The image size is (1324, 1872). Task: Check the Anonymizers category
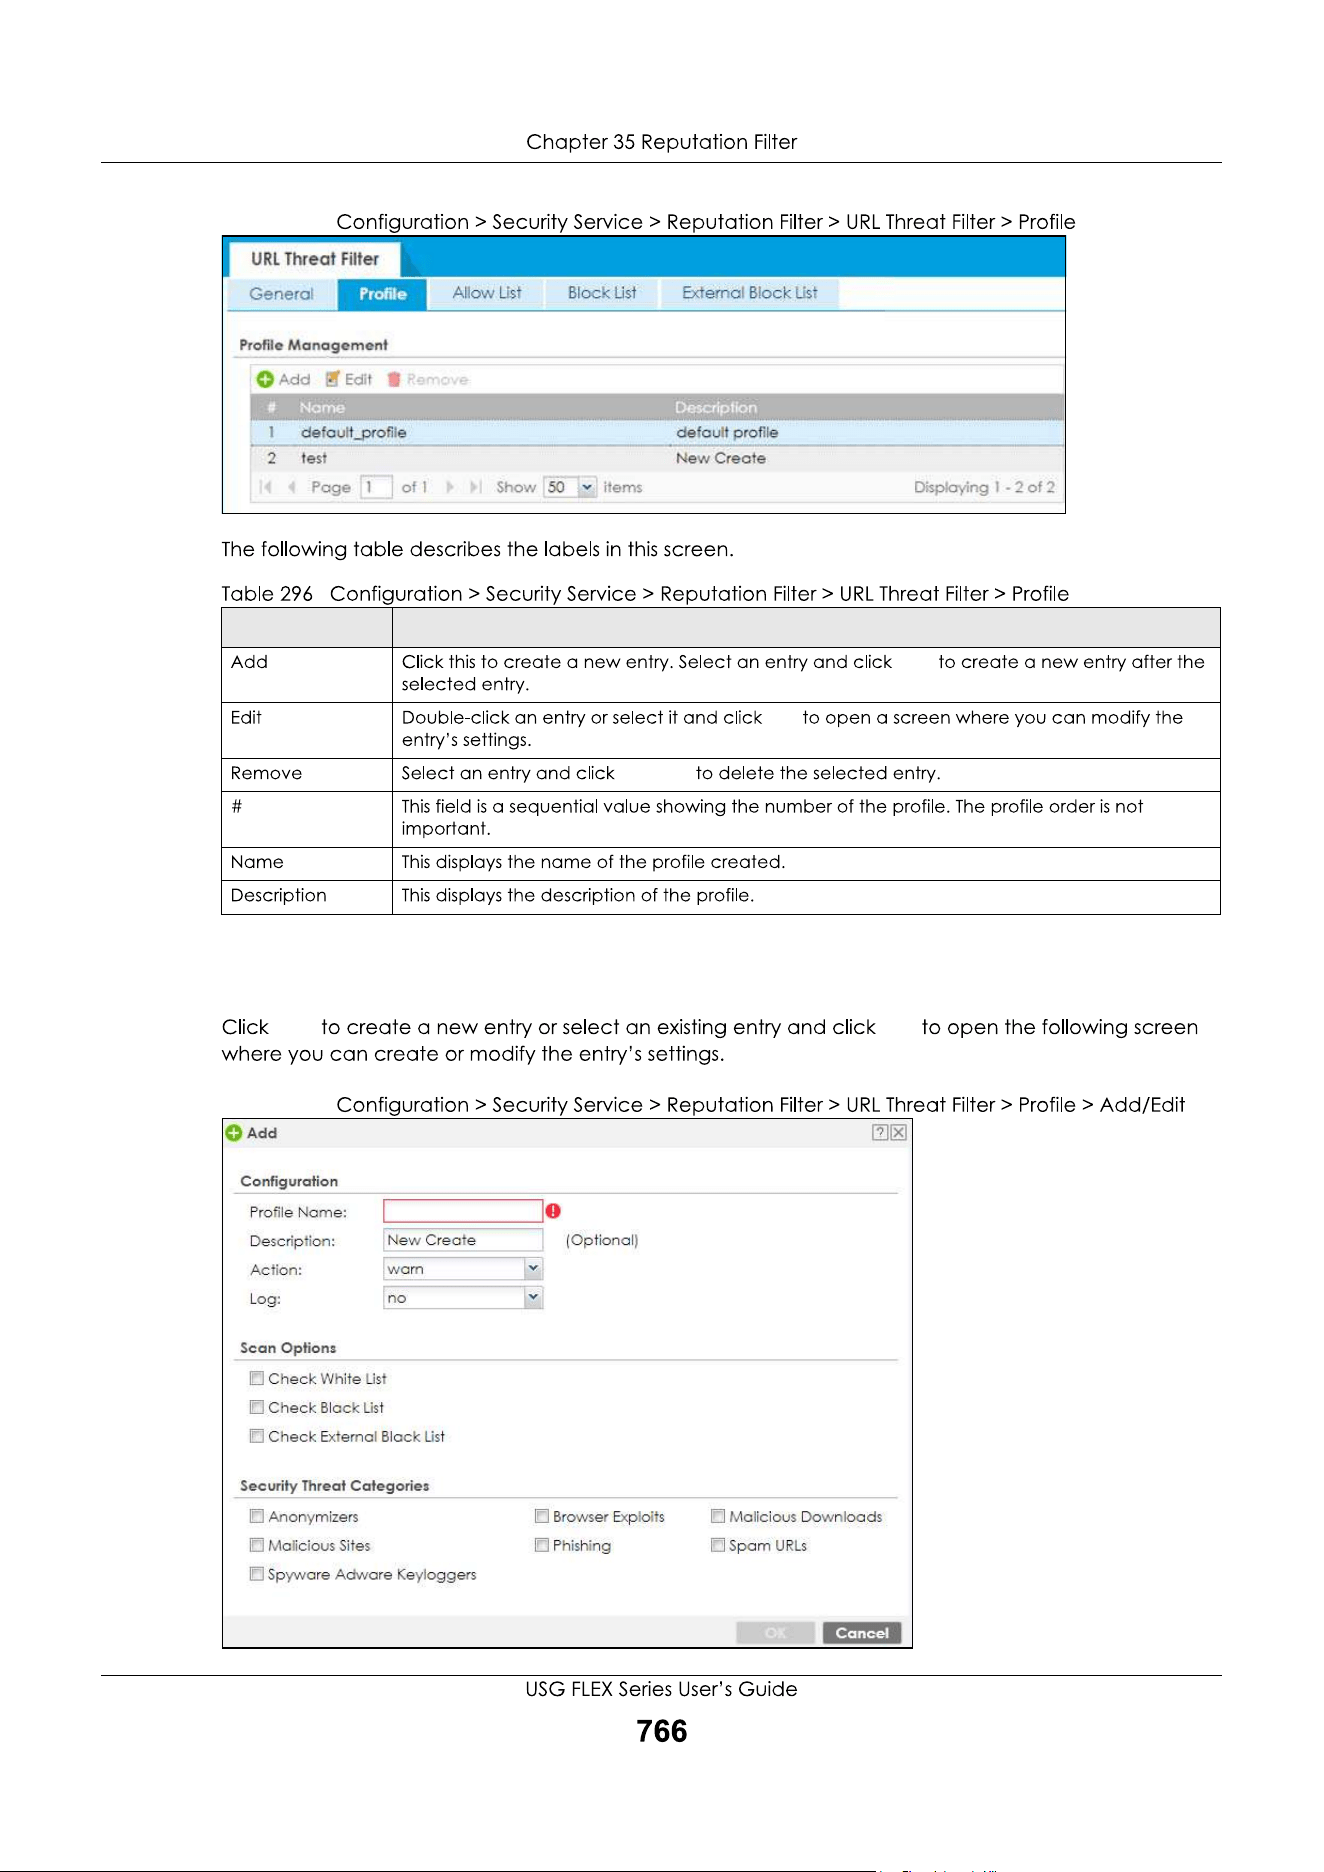pos(257,1516)
